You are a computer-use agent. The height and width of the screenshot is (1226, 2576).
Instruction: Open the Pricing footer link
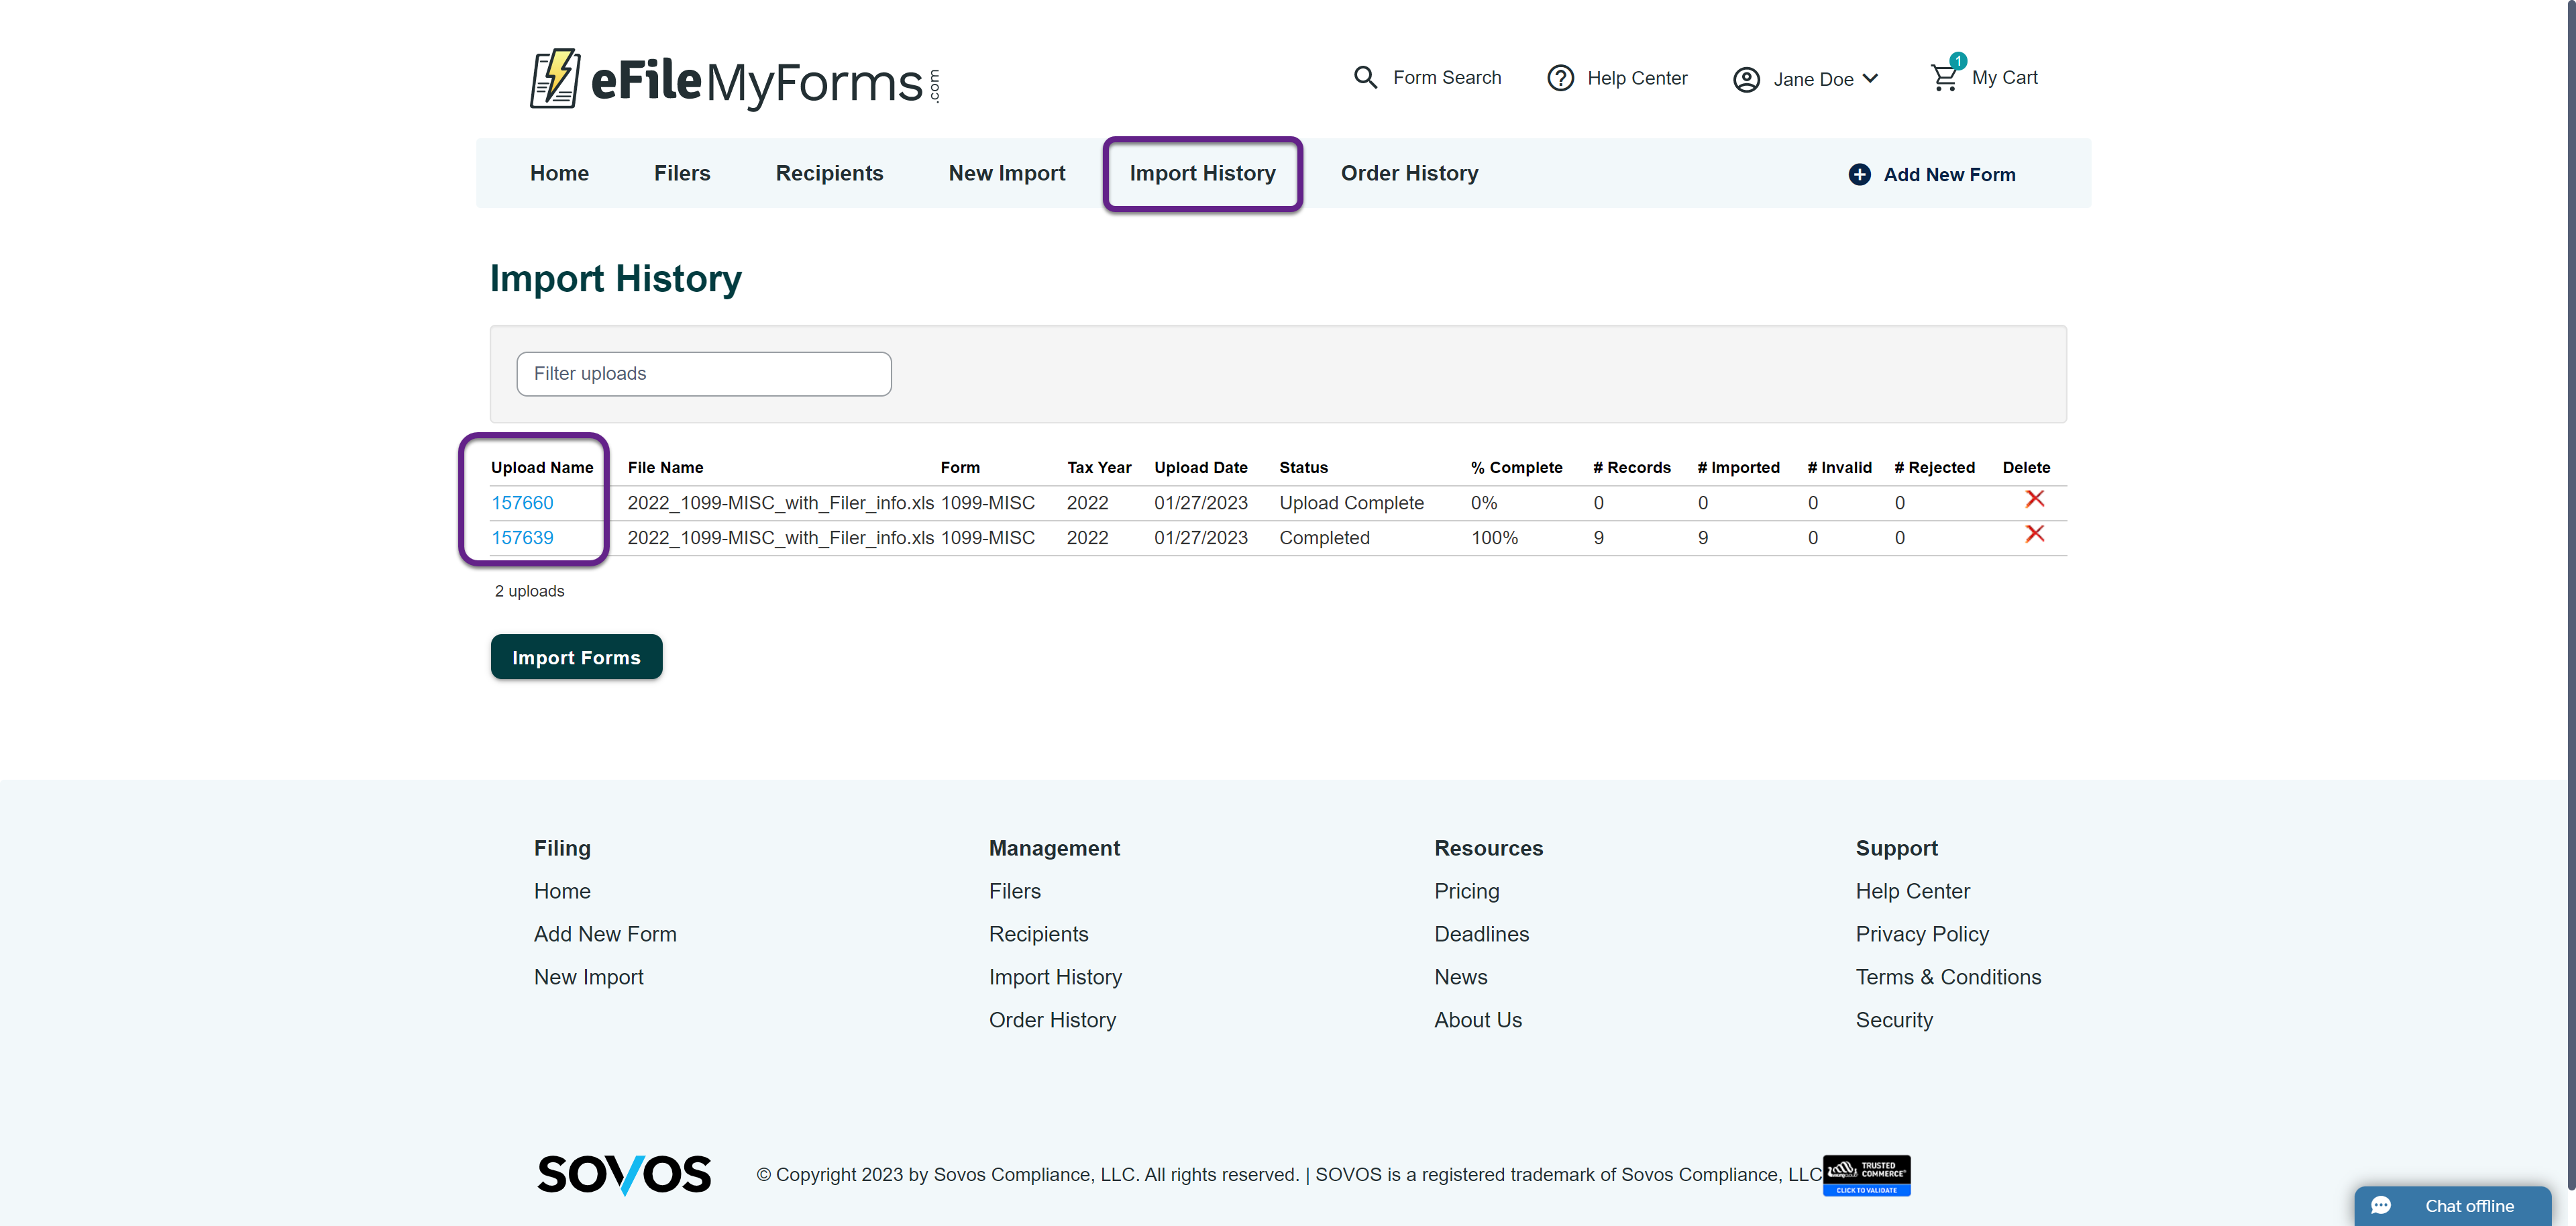(x=1466, y=891)
